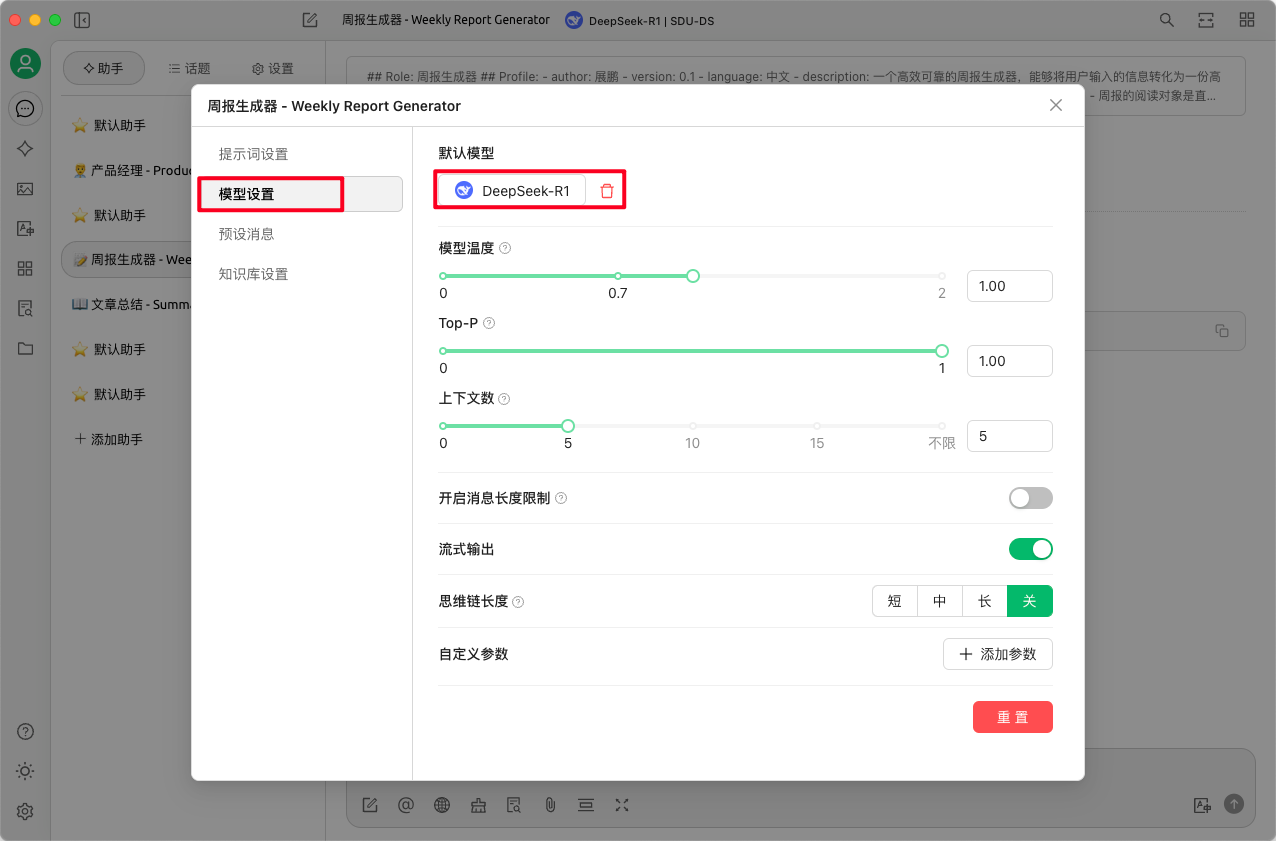Select the 文章总结 assistant in list
Viewport: 1276px width, 841px height.
[127, 304]
